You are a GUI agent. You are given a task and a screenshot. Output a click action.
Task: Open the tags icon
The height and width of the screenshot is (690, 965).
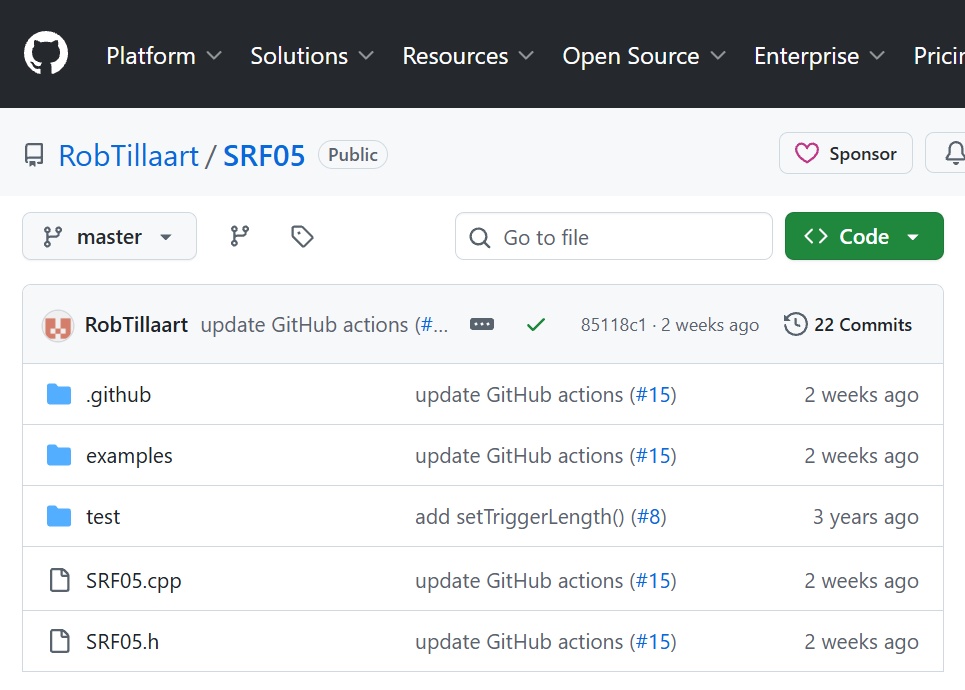pyautogui.click(x=302, y=236)
